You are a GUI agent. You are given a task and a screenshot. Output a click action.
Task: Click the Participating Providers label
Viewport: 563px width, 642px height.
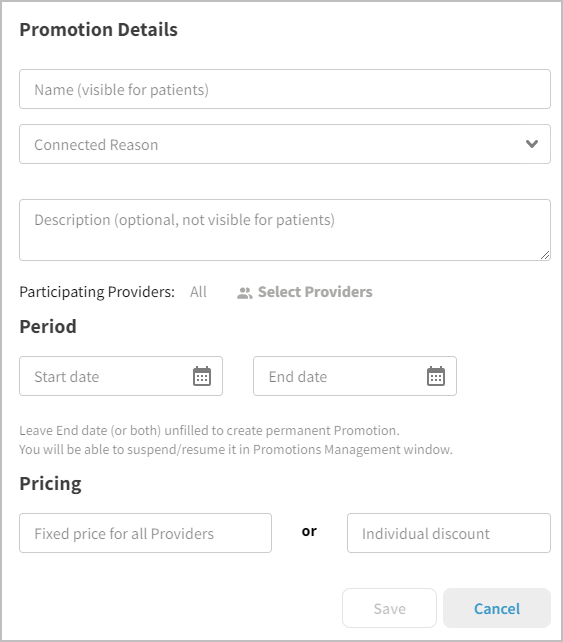pos(97,292)
